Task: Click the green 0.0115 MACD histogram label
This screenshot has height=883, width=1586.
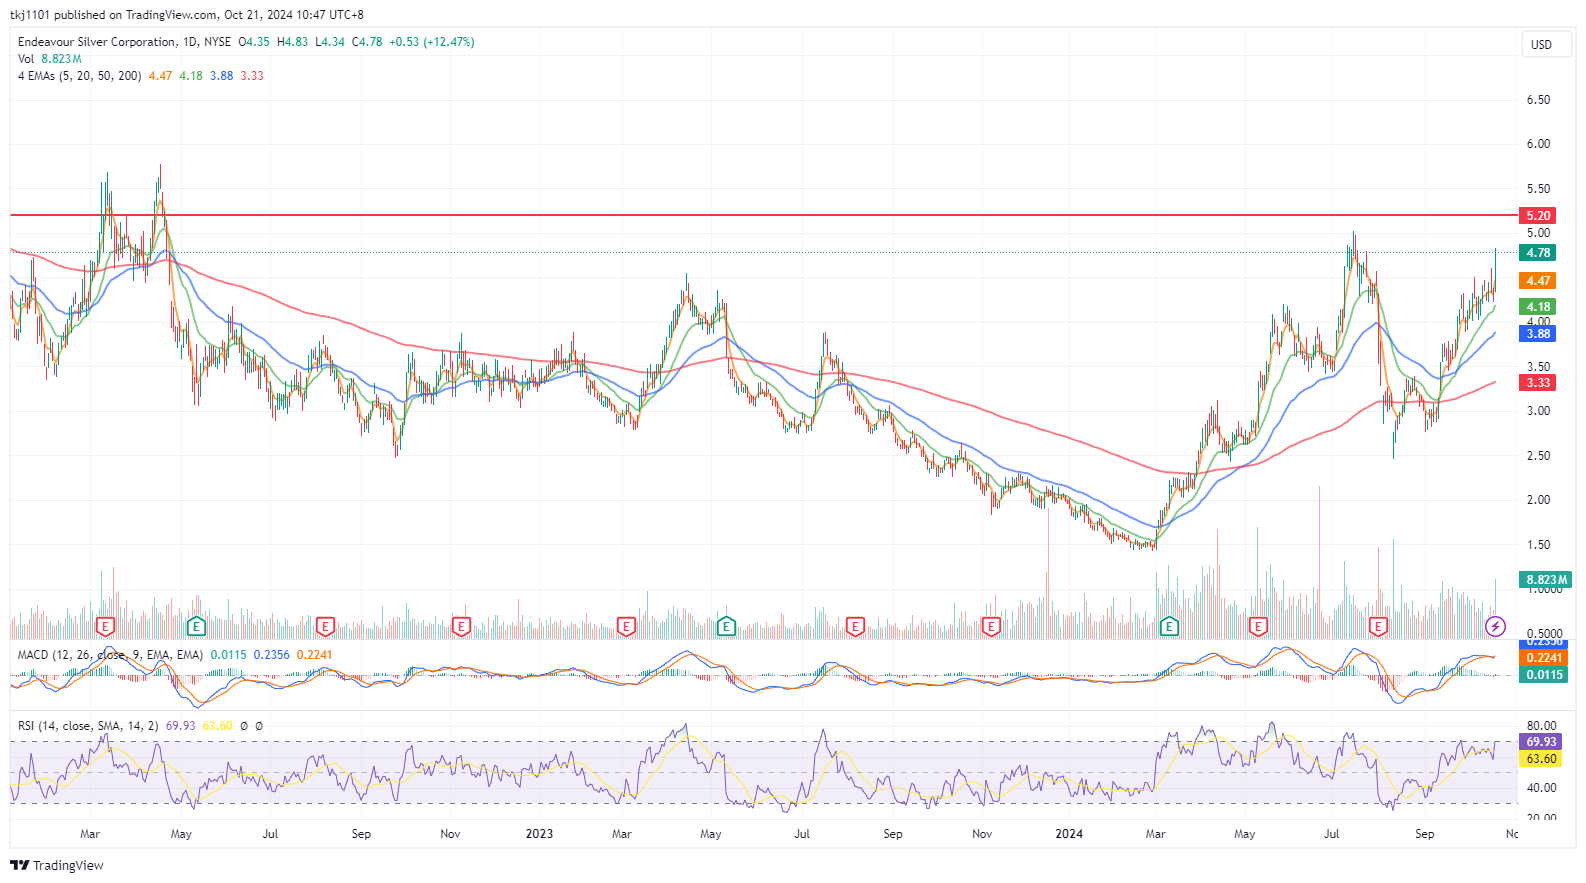Action: pos(1544,675)
